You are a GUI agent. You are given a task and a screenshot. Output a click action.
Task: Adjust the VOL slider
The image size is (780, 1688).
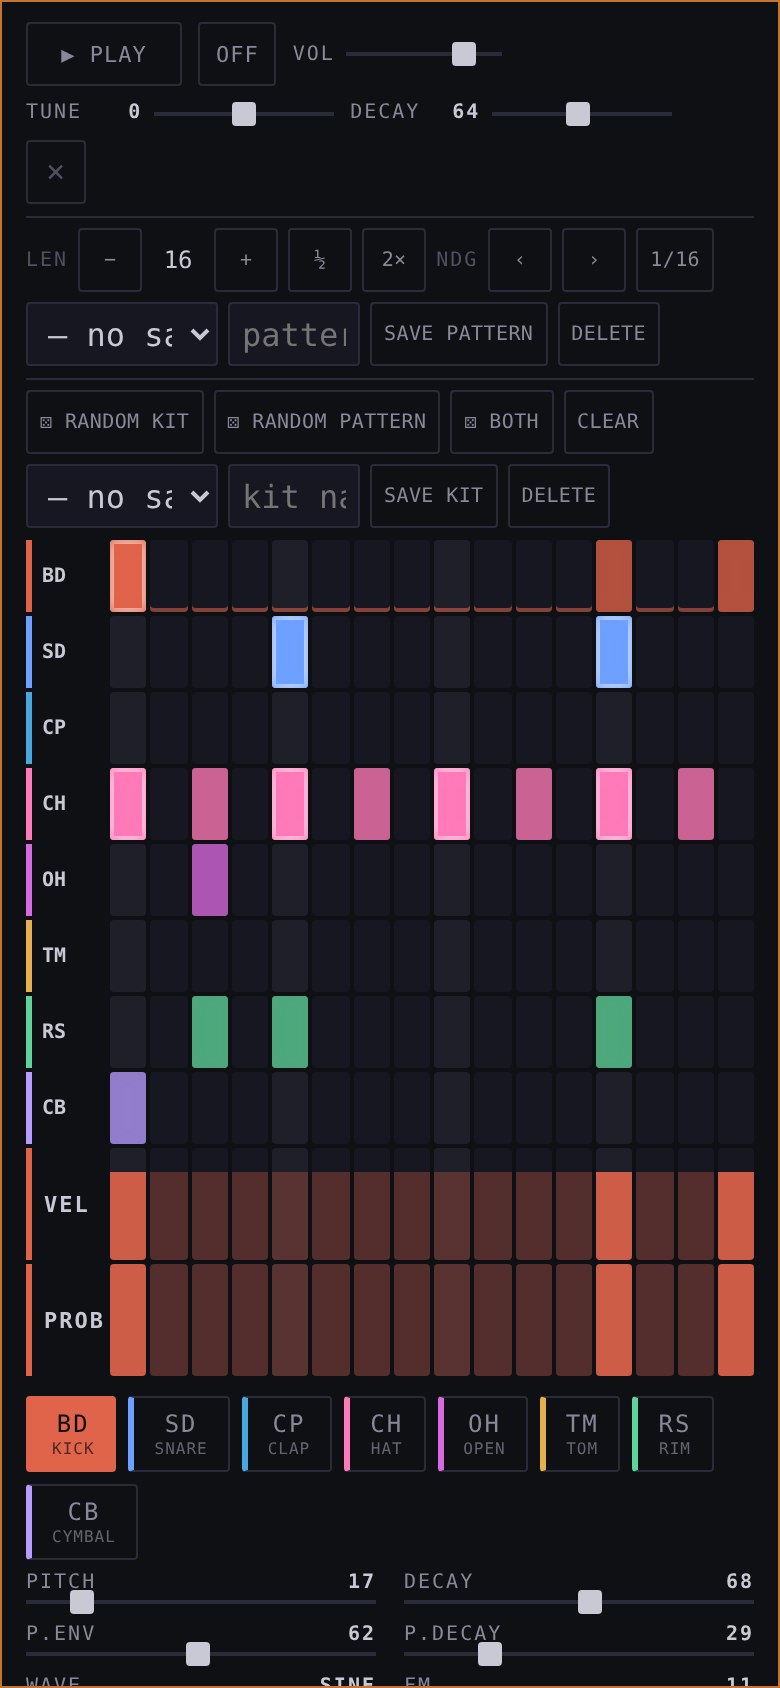click(x=424, y=54)
